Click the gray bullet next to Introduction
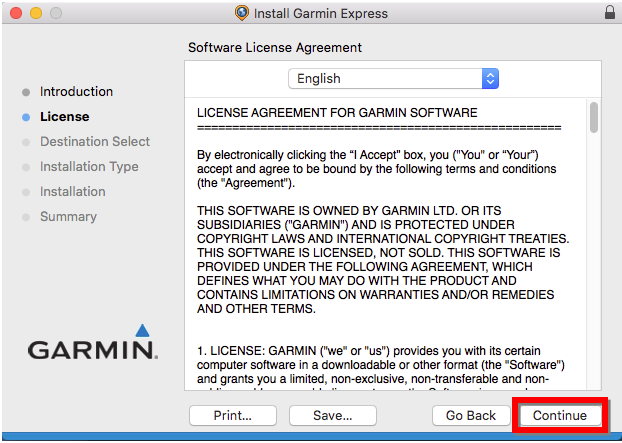Screen dimensions: 622x443 click(x=26, y=92)
